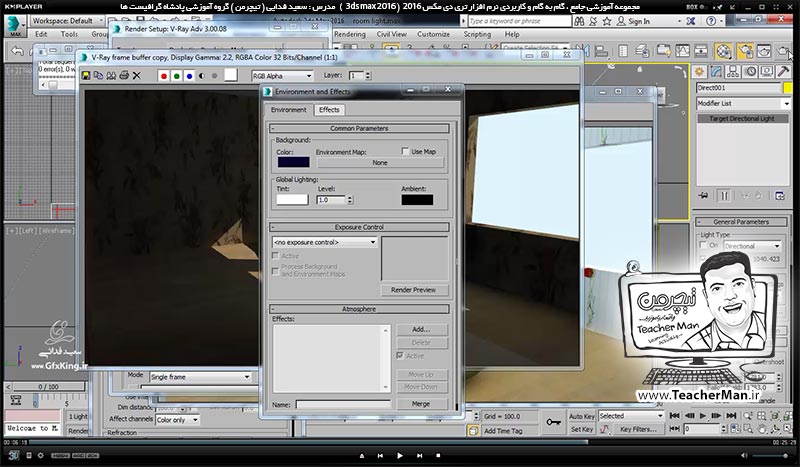Toggle red channel in frame buffer
Screen dimensions: 800x467
coord(164,76)
